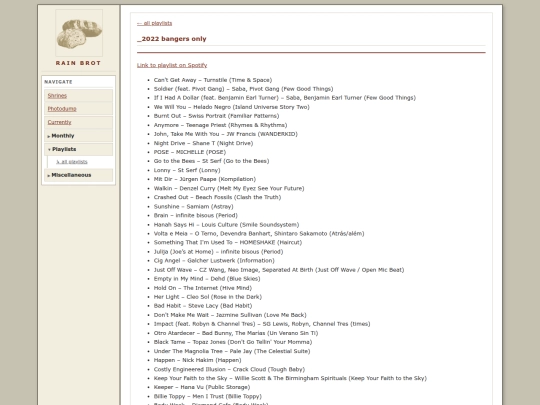Click 'Her Light – Cleo Sol' entry
Image resolution: width=540 pixels, height=405 pixels.
click(208, 297)
